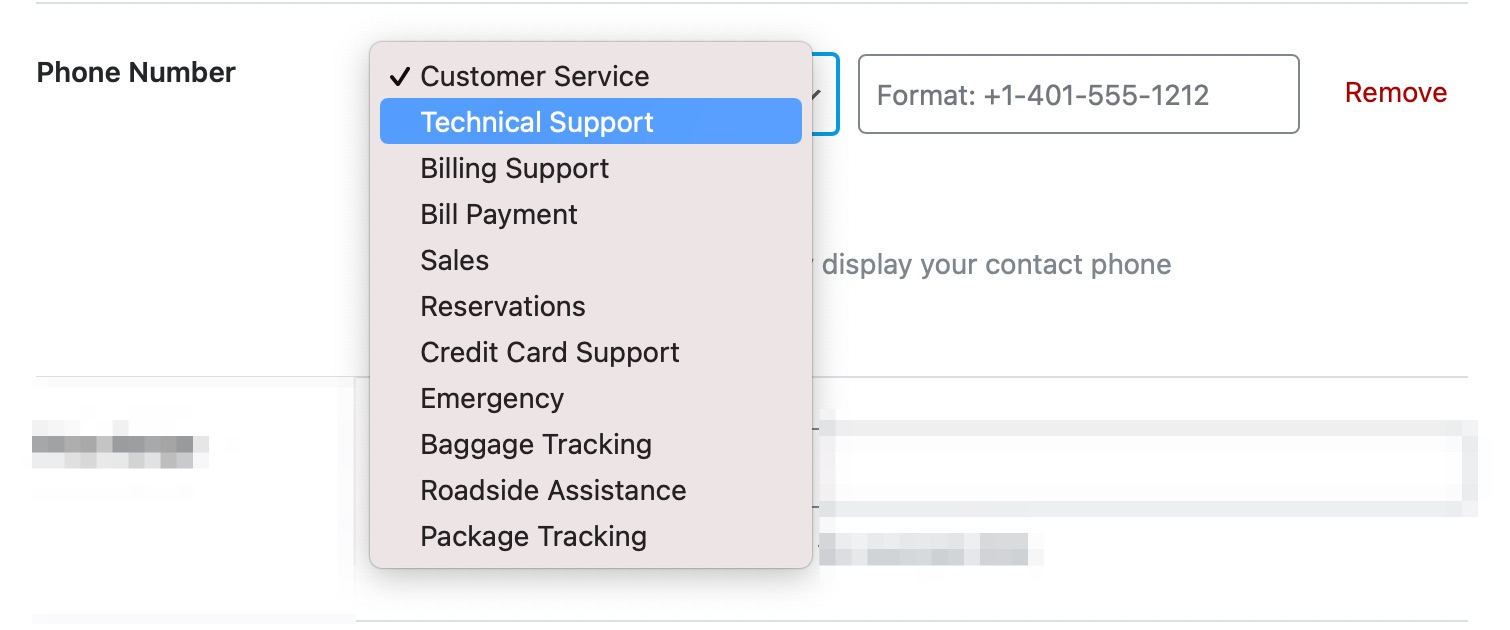Screen dimensions: 1510x630
Task: Click the phone type dropdown arrow
Action: point(818,94)
